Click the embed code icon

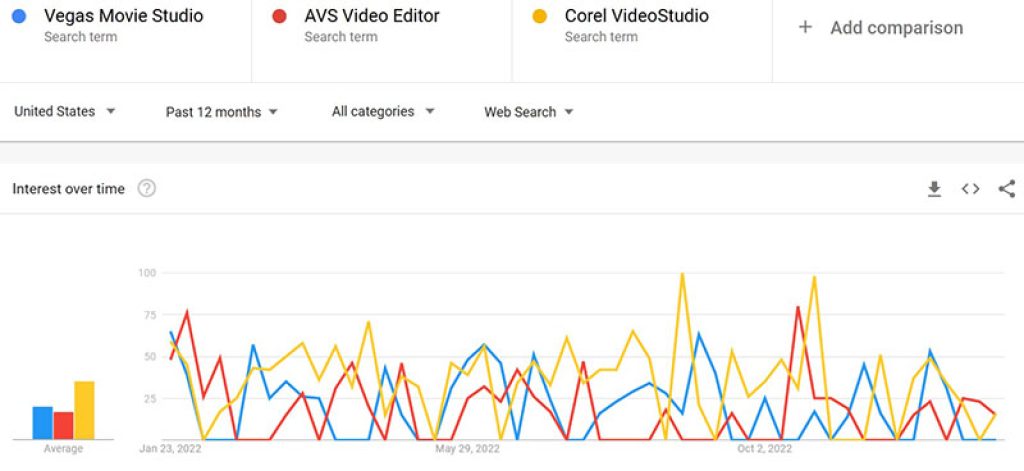point(970,189)
